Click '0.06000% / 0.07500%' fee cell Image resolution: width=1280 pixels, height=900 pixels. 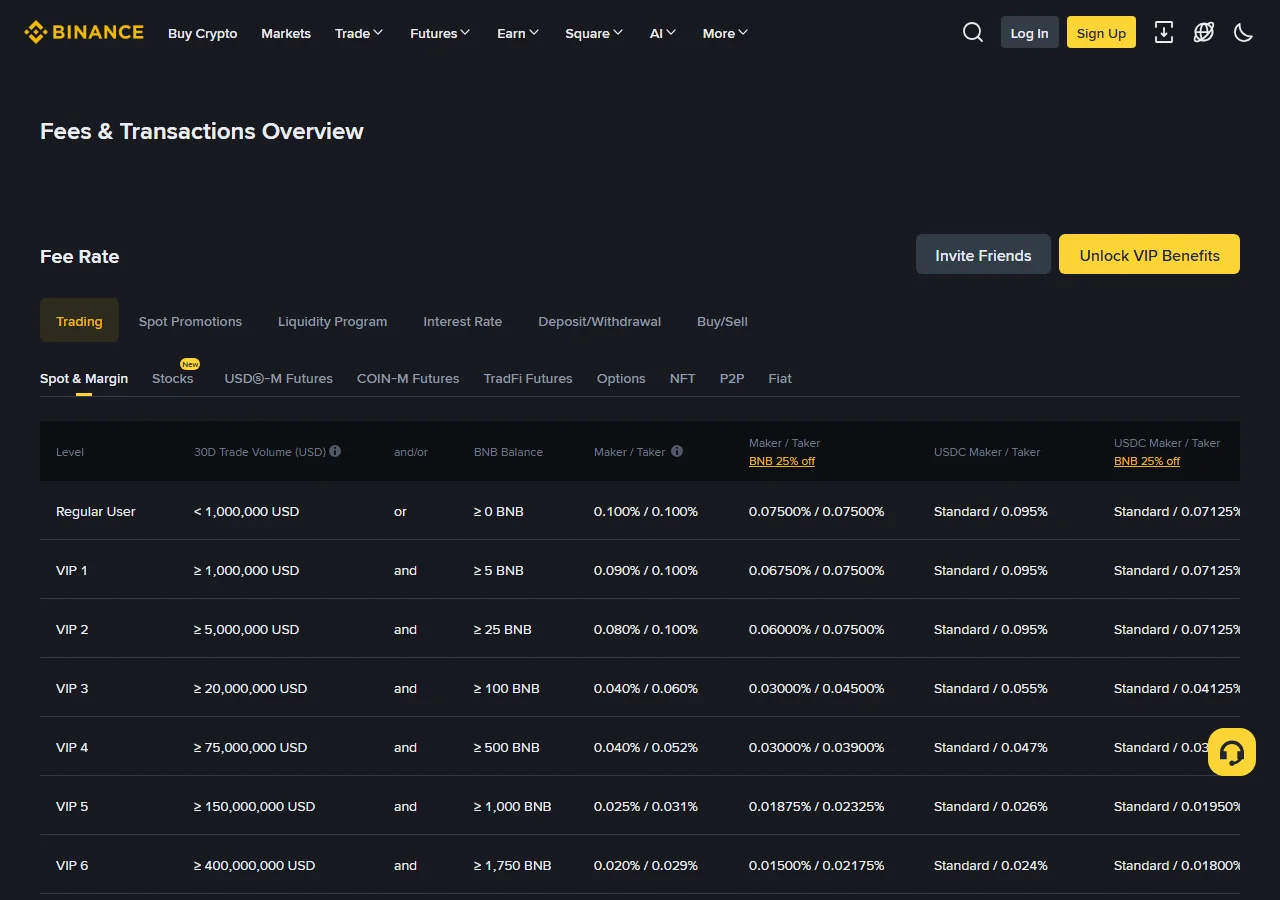pos(817,629)
